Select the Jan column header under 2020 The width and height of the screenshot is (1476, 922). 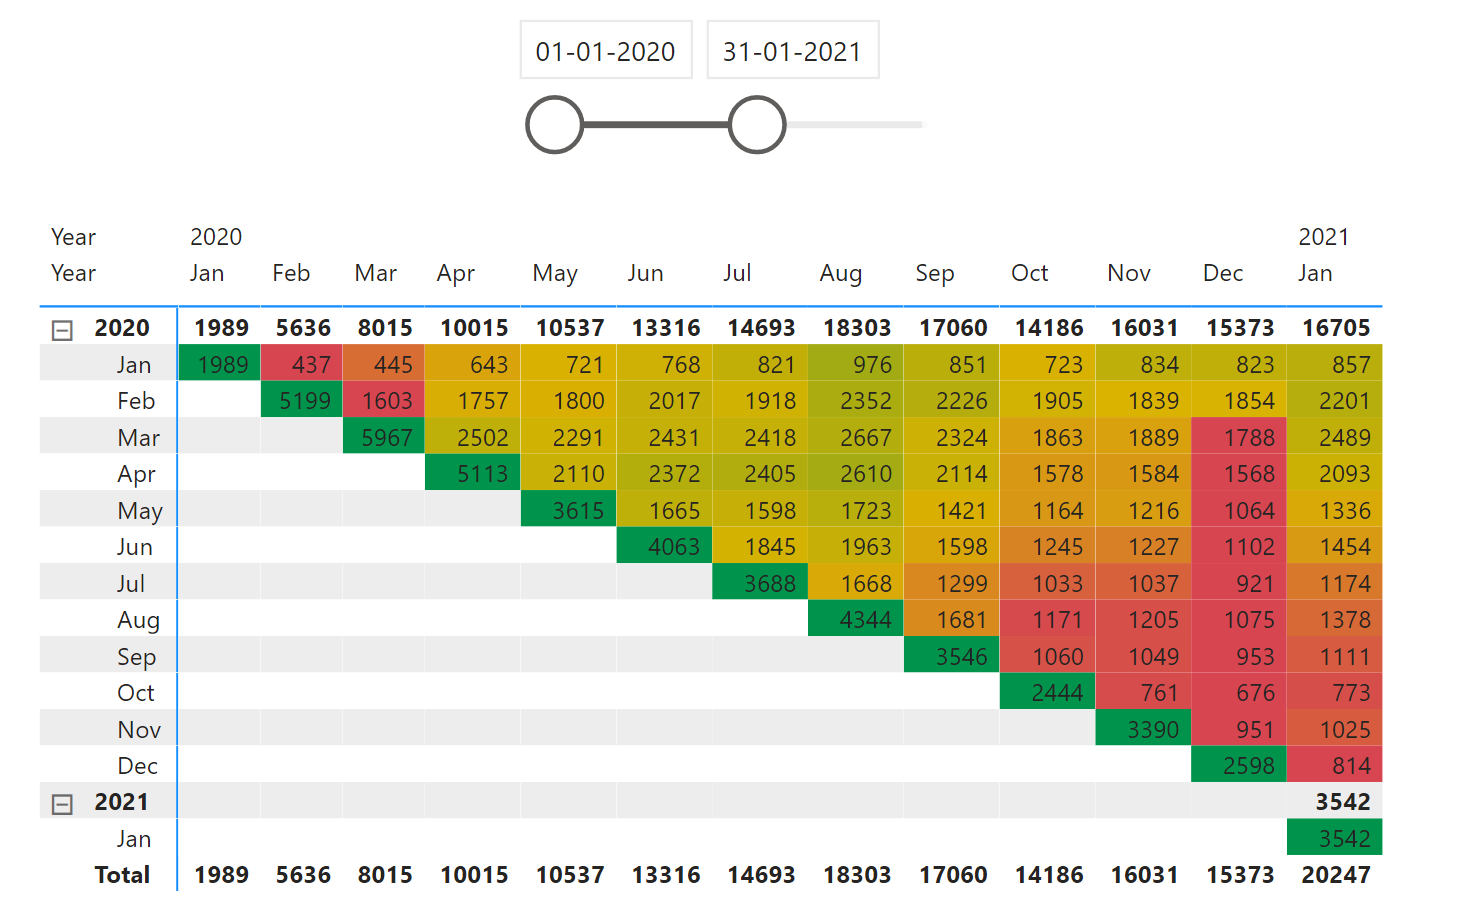(x=207, y=273)
